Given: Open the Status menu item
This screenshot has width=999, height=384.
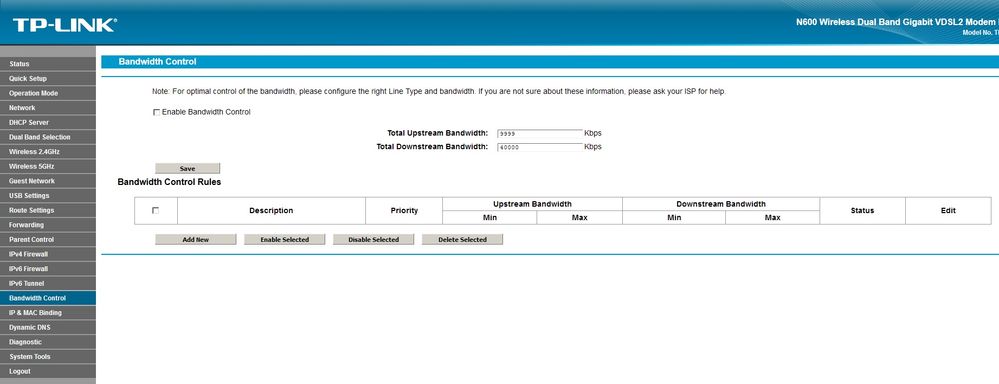Looking at the screenshot, I should click(48, 64).
